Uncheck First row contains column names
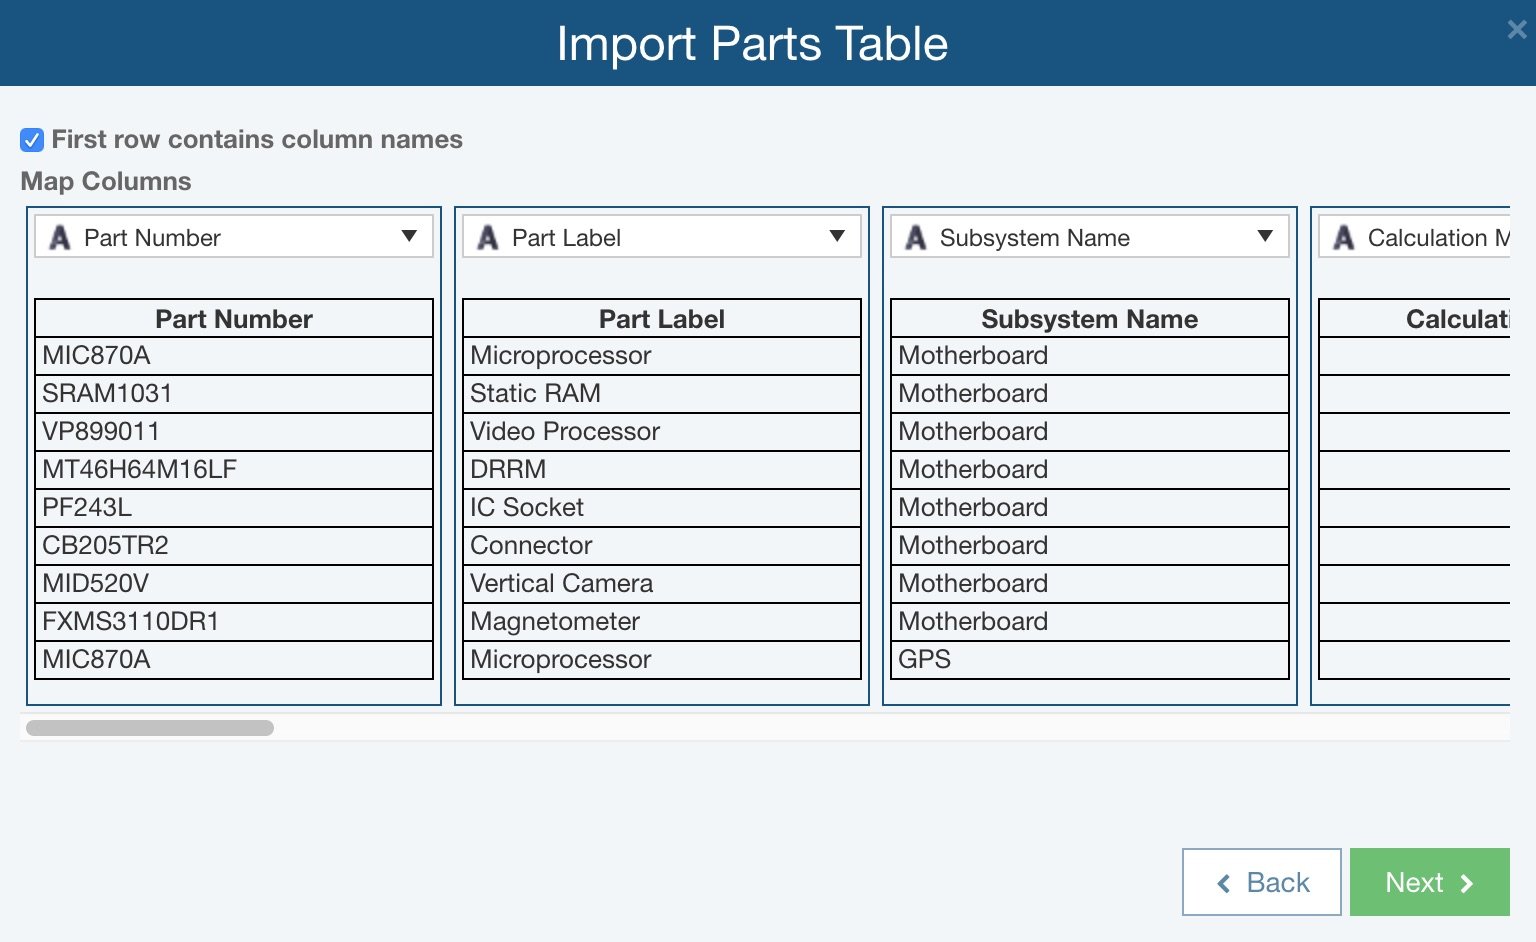 pyautogui.click(x=32, y=140)
